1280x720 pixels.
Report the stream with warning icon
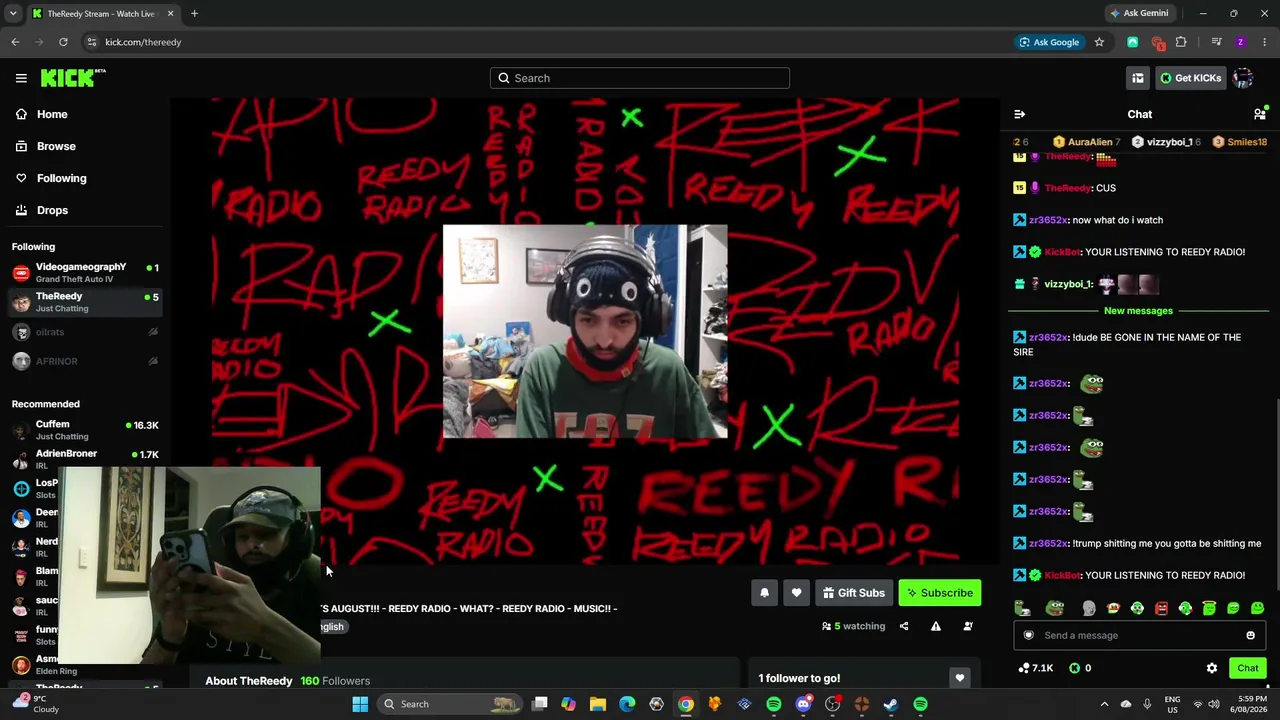pyautogui.click(x=936, y=626)
